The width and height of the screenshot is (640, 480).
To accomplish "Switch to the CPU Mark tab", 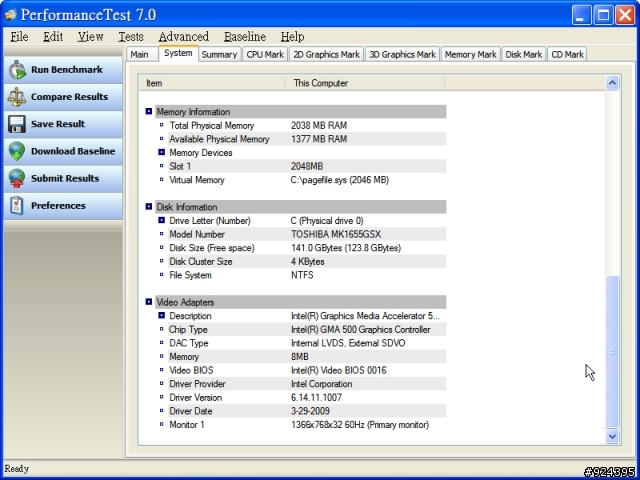I will coord(265,54).
